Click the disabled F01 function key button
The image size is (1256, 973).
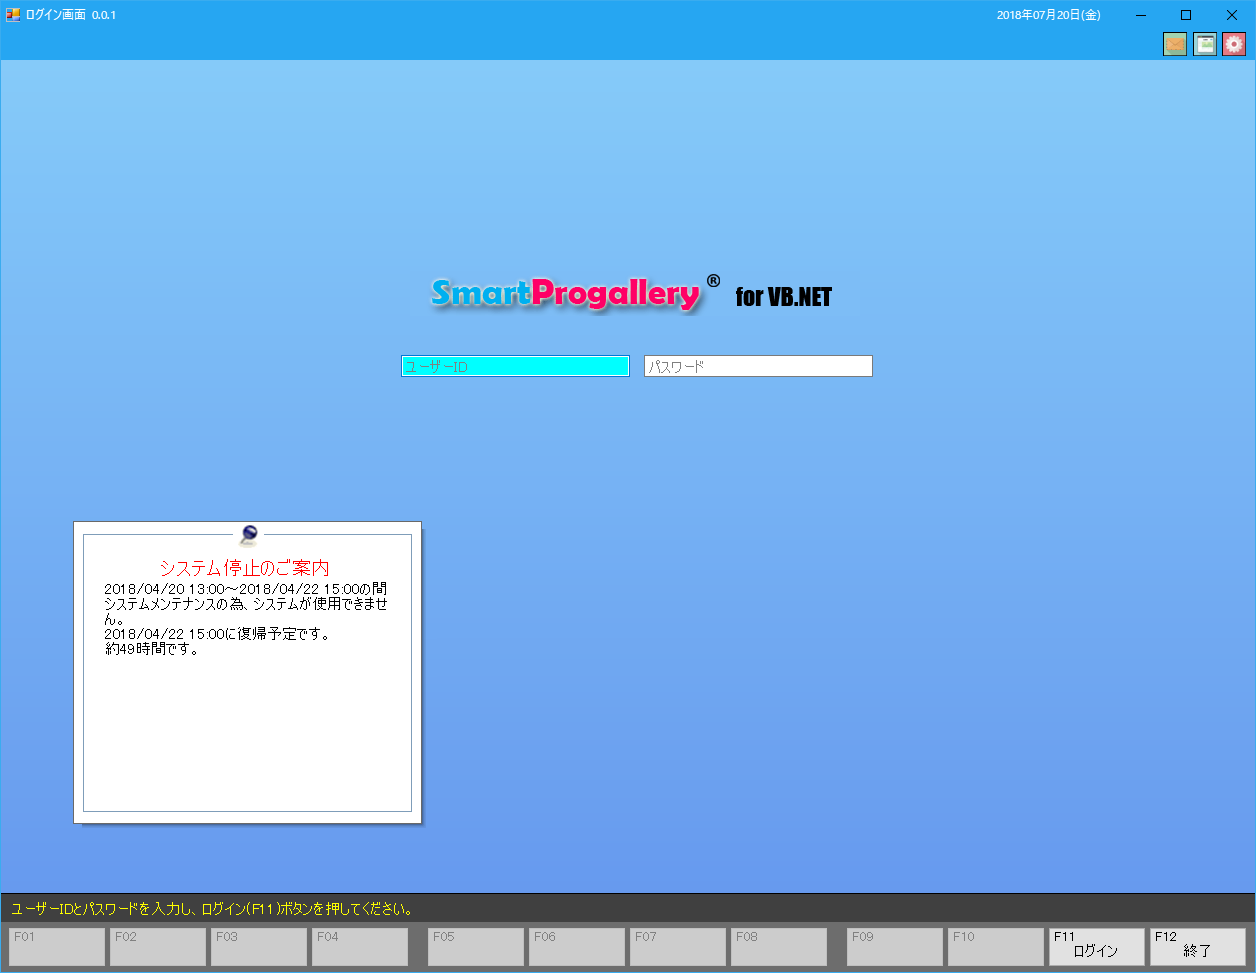coord(57,946)
